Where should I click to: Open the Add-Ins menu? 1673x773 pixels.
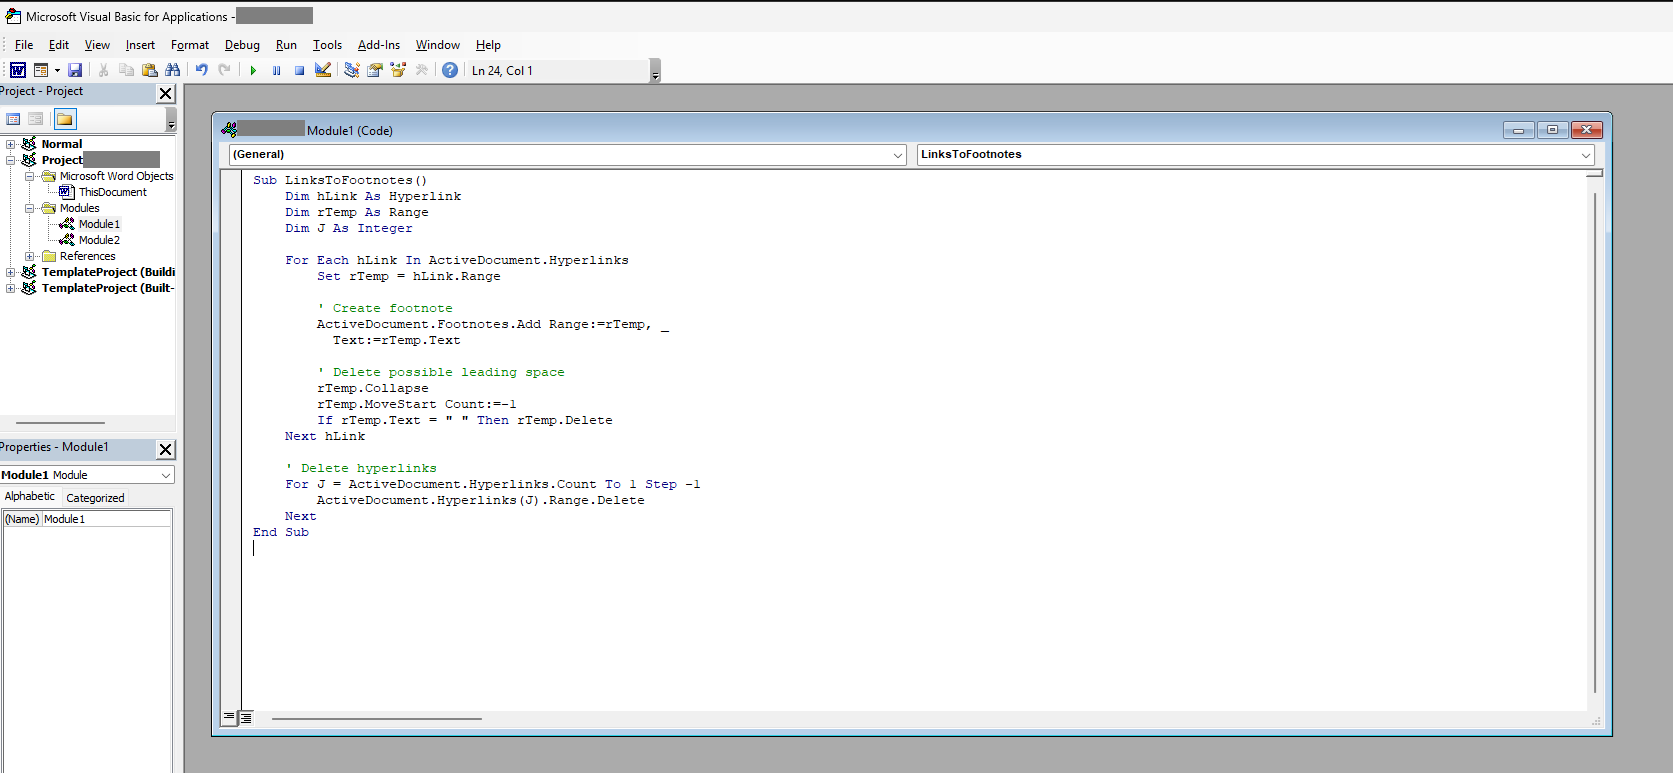tap(379, 45)
